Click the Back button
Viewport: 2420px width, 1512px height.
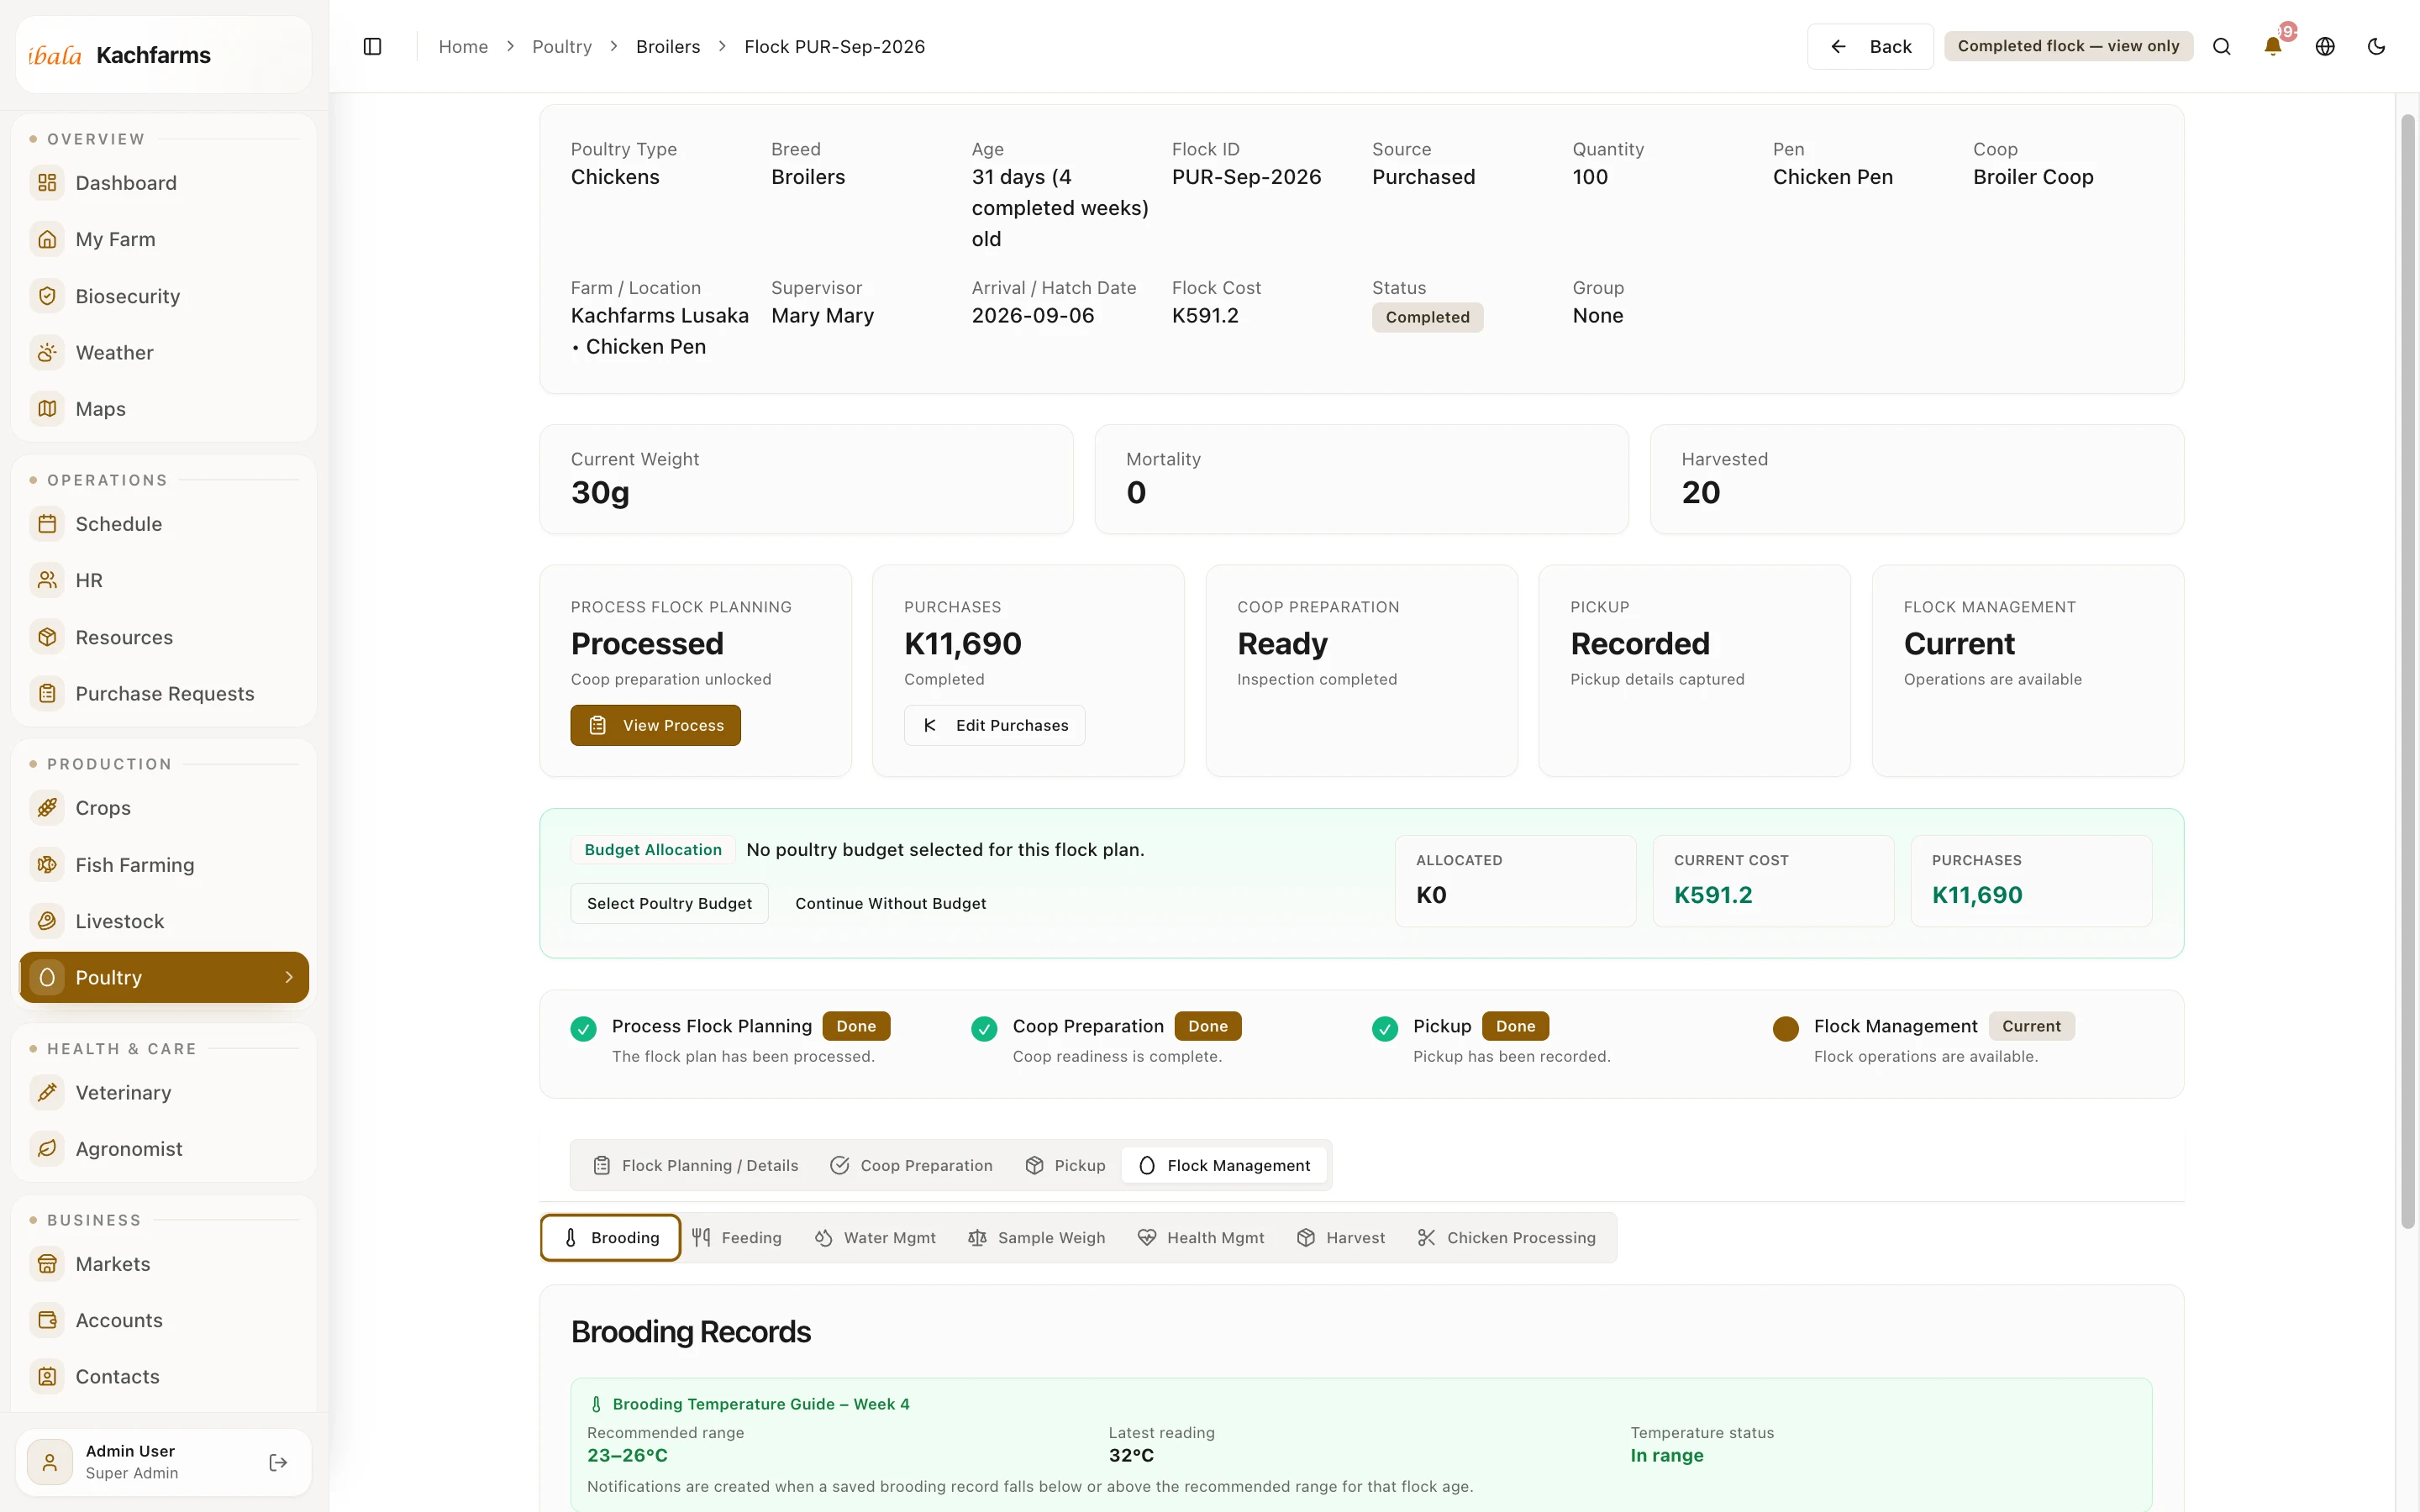(1870, 47)
